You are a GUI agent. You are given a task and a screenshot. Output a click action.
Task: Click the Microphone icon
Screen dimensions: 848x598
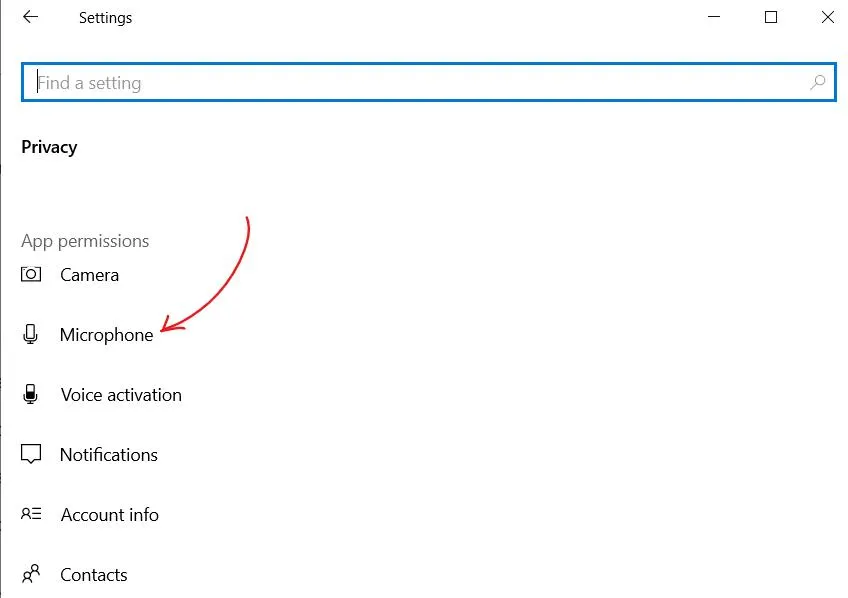pyautogui.click(x=30, y=334)
